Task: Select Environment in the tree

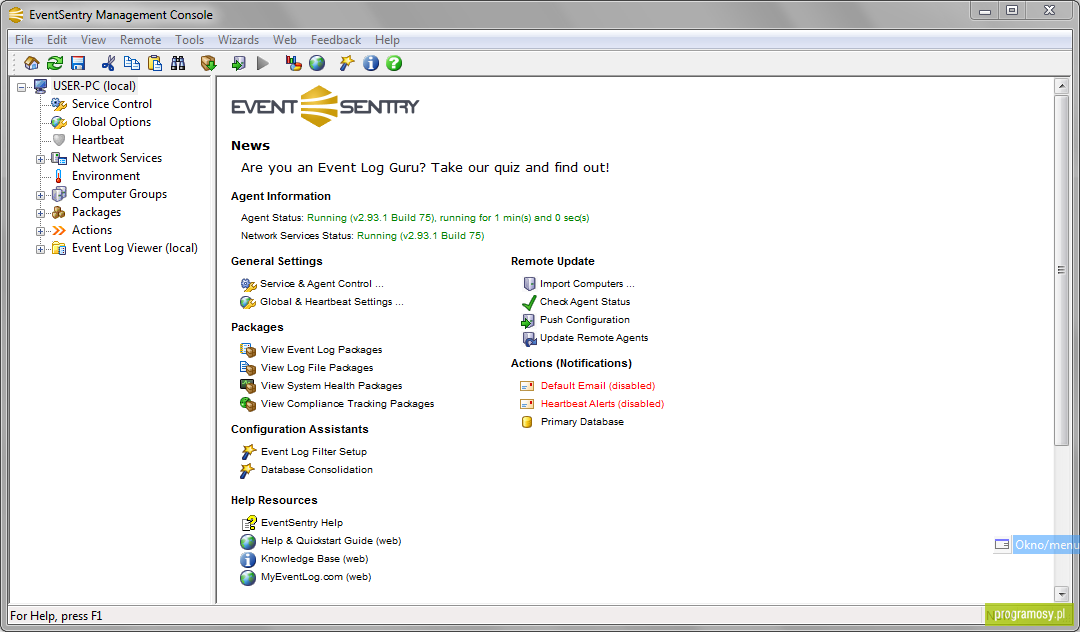Action: (105, 176)
